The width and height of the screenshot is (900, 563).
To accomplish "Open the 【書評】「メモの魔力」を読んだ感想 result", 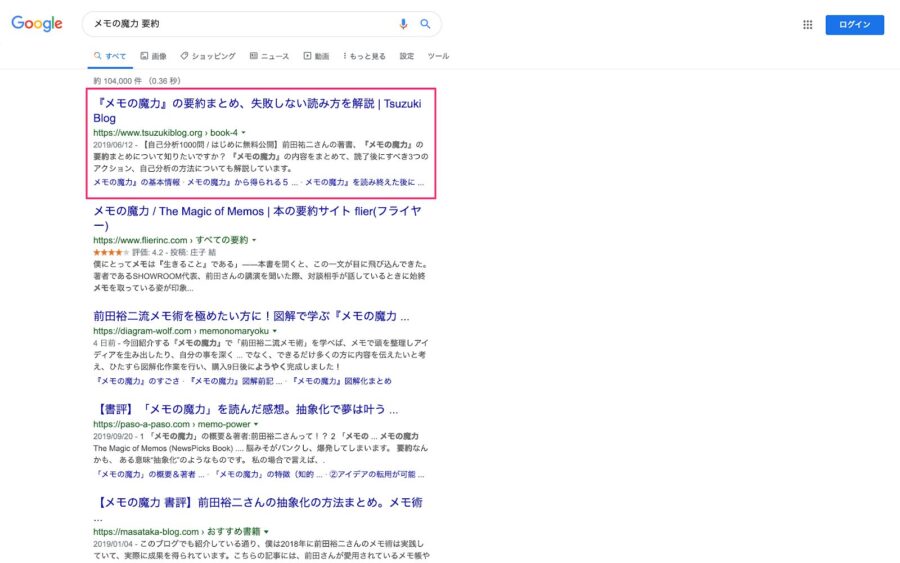I will (x=246, y=409).
